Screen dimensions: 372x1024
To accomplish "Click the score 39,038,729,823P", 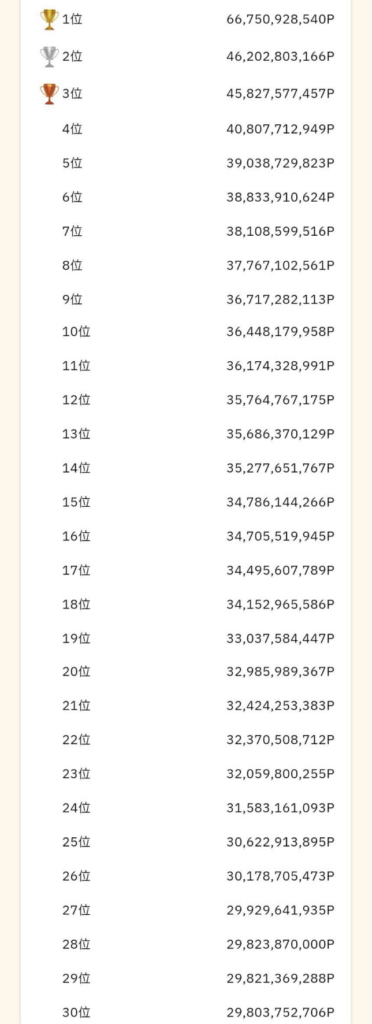I will tap(281, 163).
